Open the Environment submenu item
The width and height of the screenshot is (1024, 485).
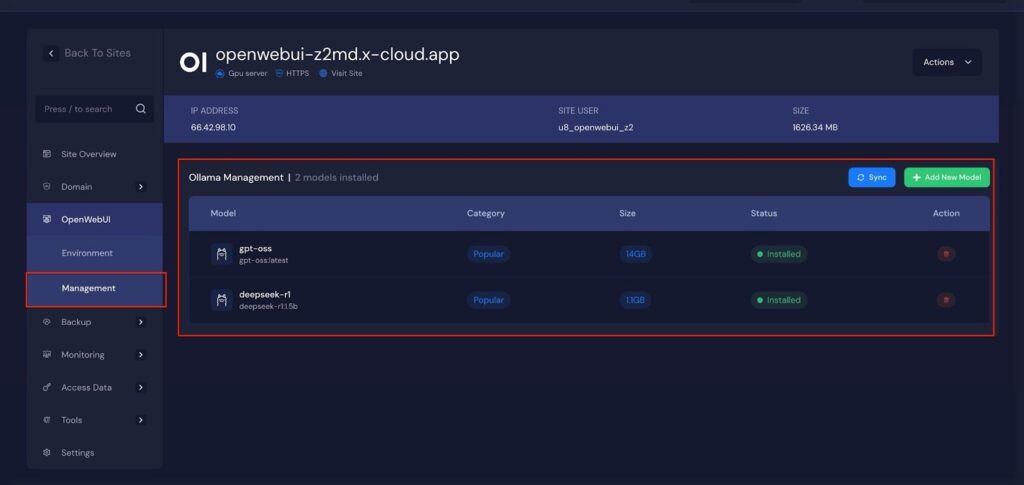(87, 253)
